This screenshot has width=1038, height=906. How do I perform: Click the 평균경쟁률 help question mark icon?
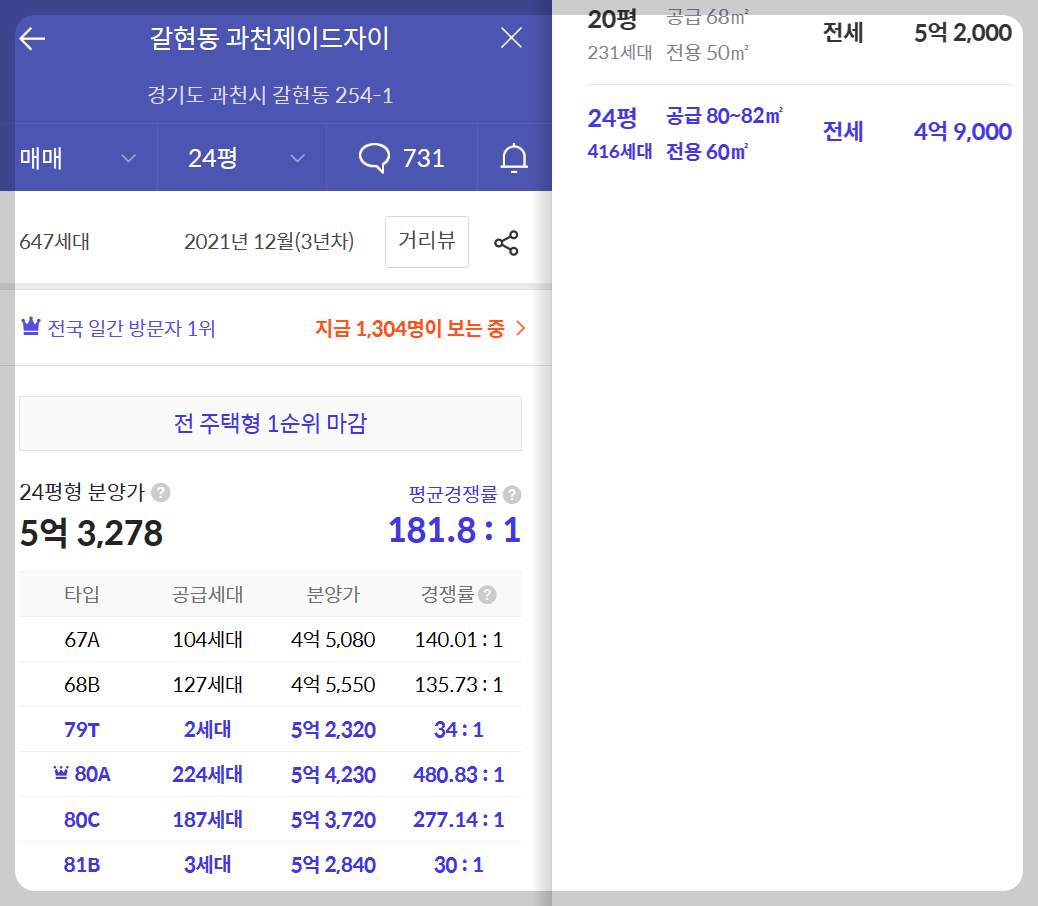(x=514, y=494)
